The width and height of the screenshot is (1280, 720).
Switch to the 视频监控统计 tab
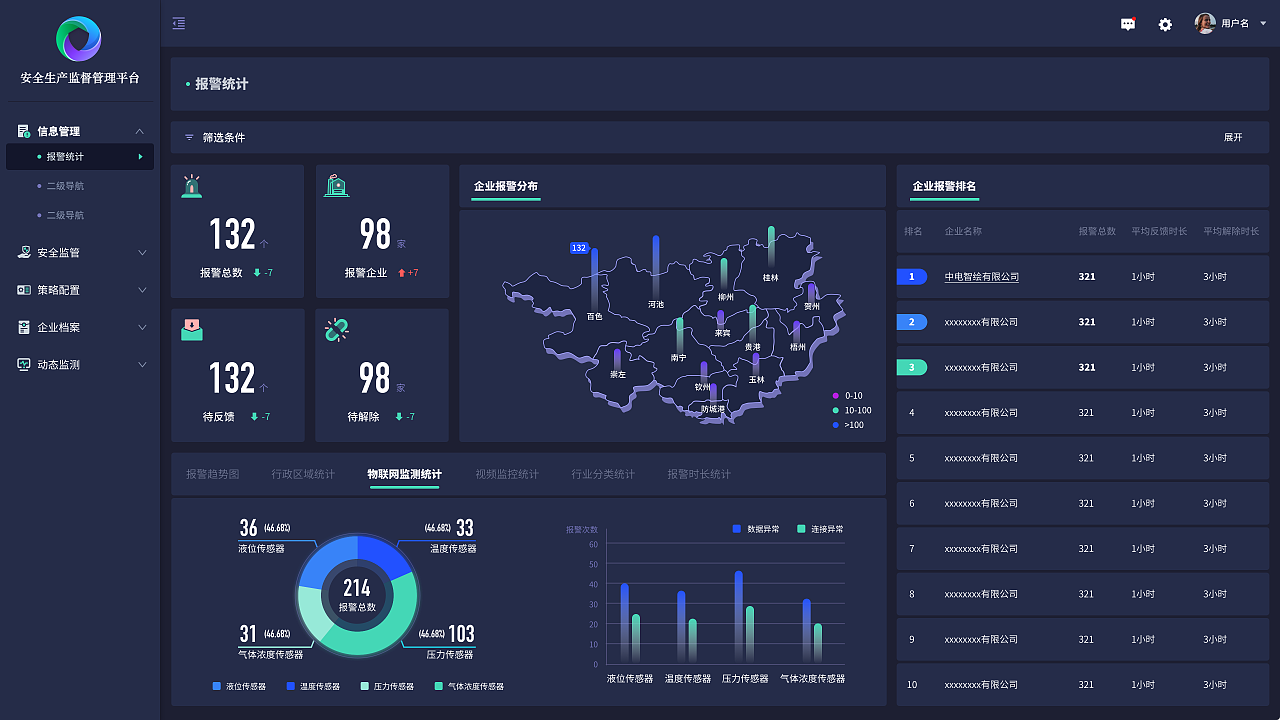coord(506,474)
